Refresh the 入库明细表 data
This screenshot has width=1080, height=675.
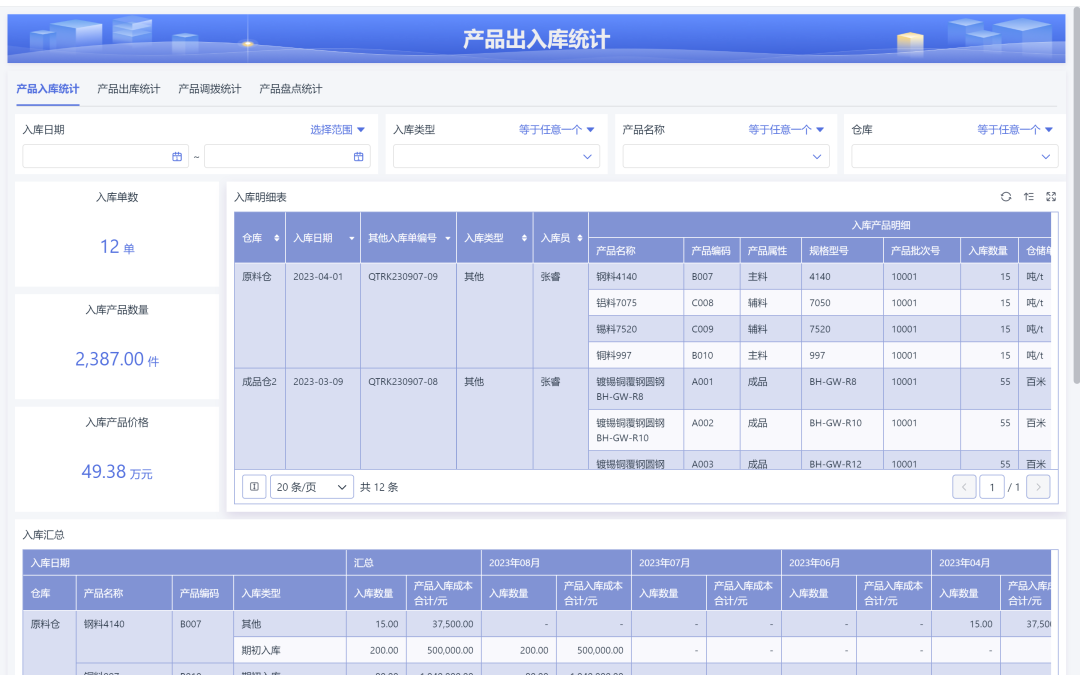[x=1006, y=197]
